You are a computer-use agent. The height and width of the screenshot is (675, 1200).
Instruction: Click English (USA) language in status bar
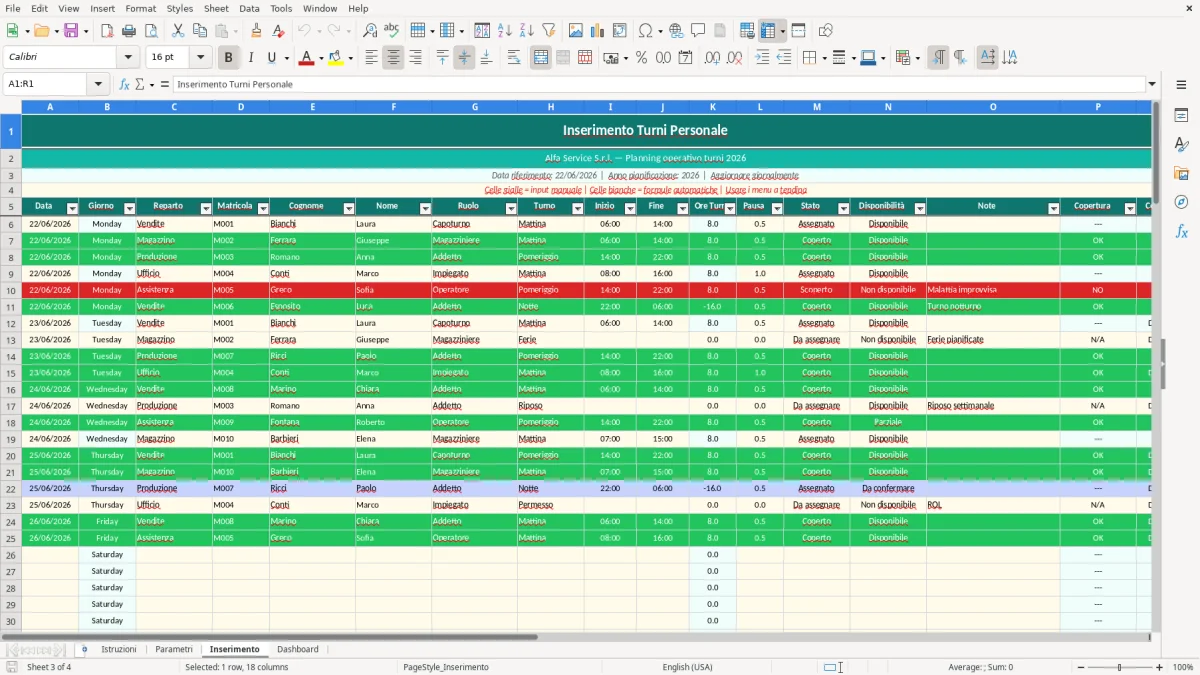point(688,667)
